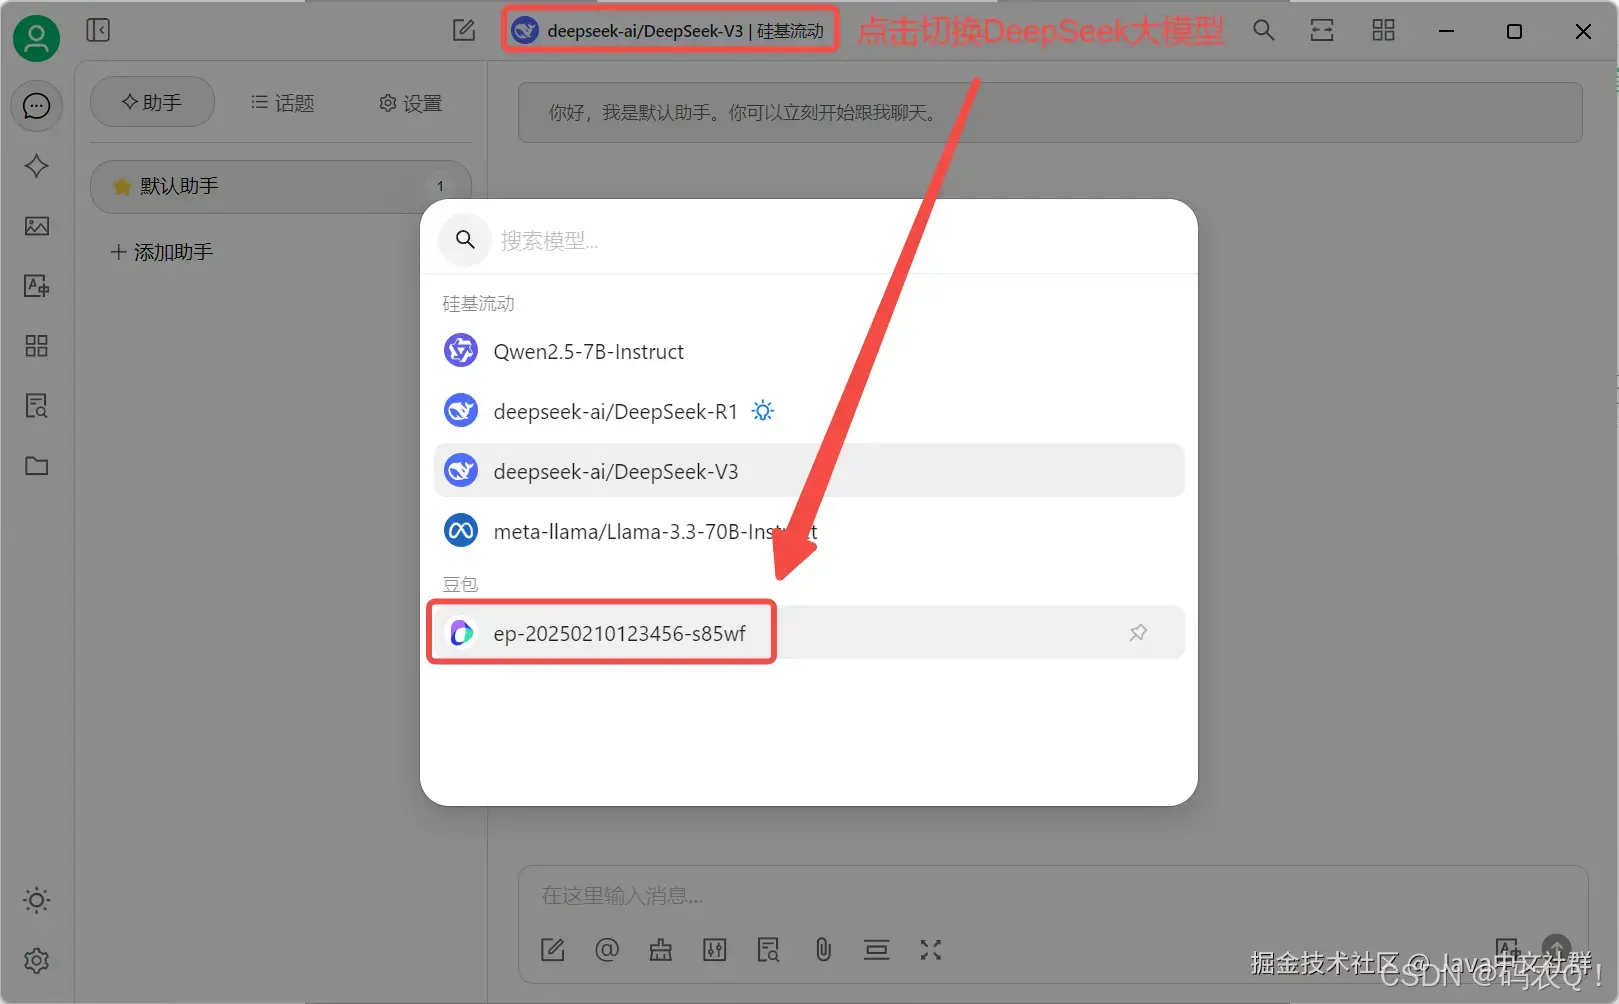Click the @ mention model icon

pos(607,950)
